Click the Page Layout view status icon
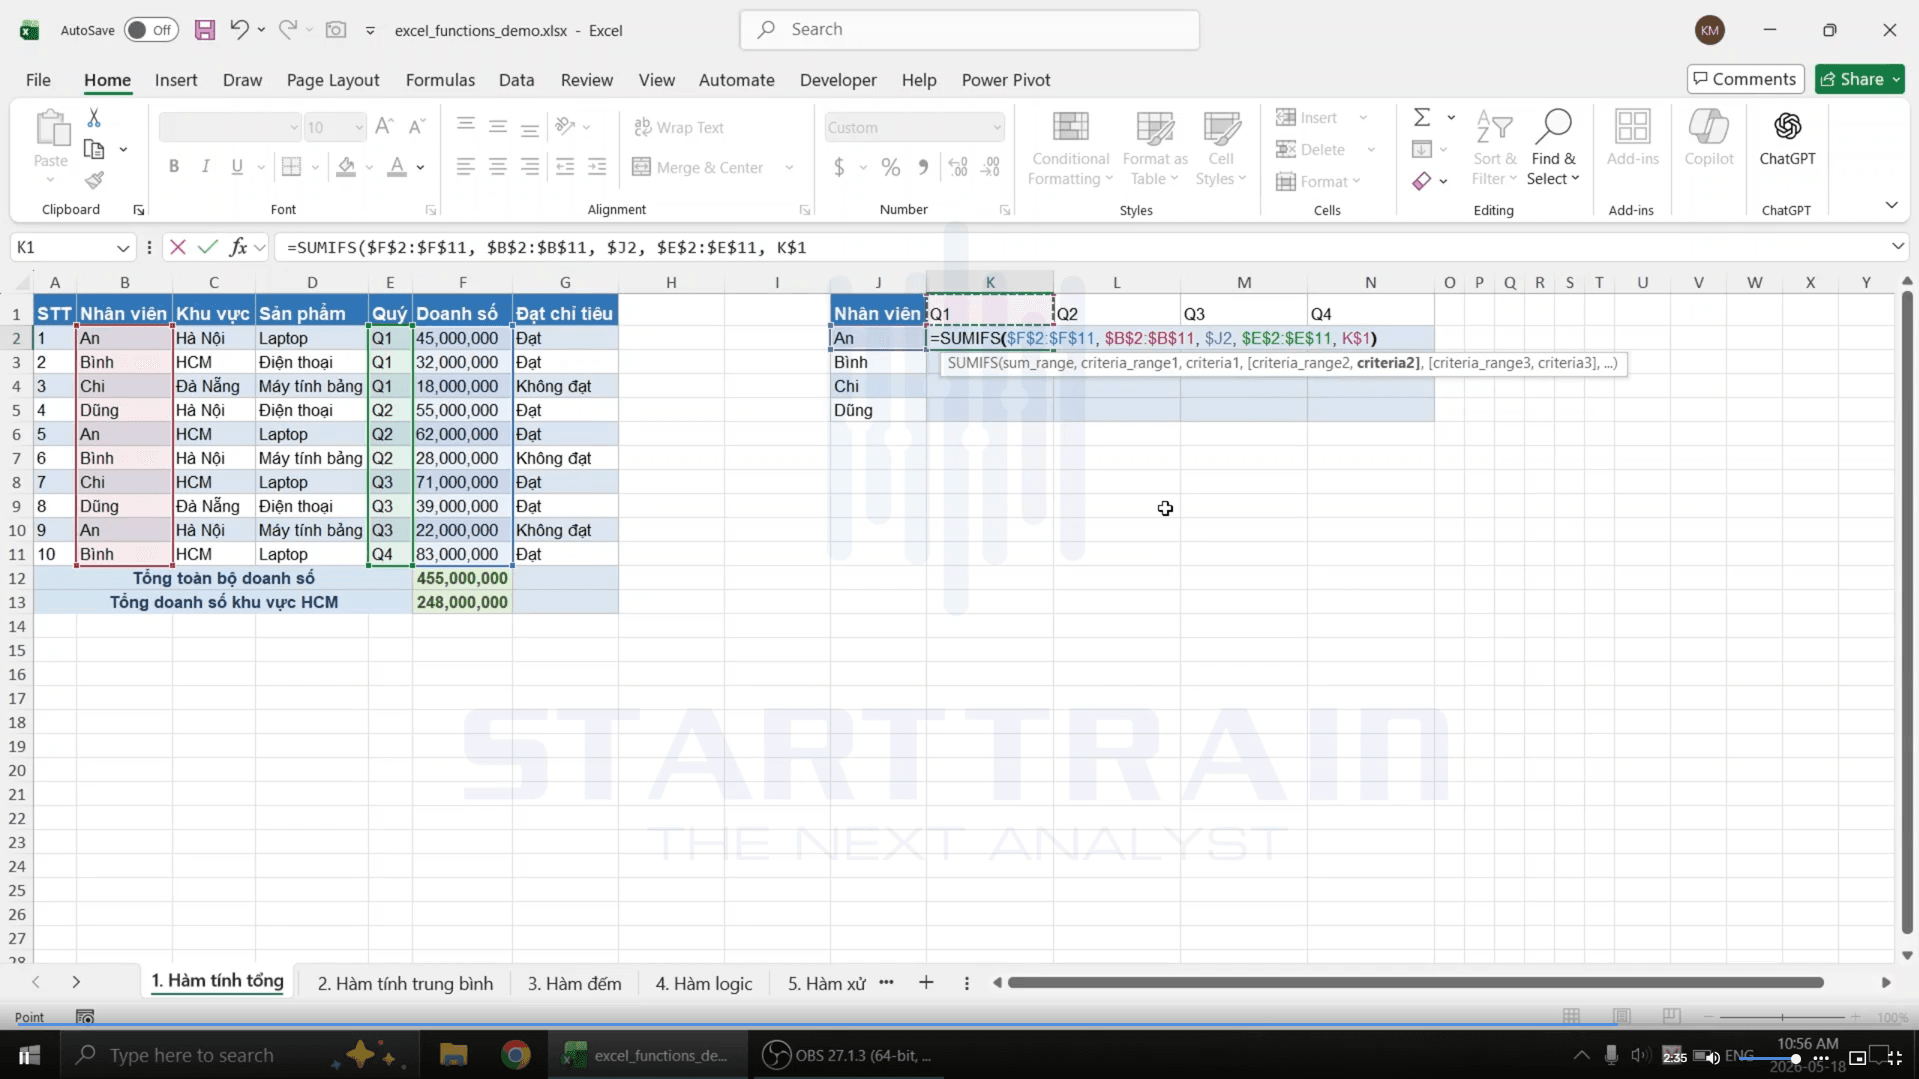Image resolution: width=1919 pixels, height=1079 pixels. [x=1622, y=1016]
